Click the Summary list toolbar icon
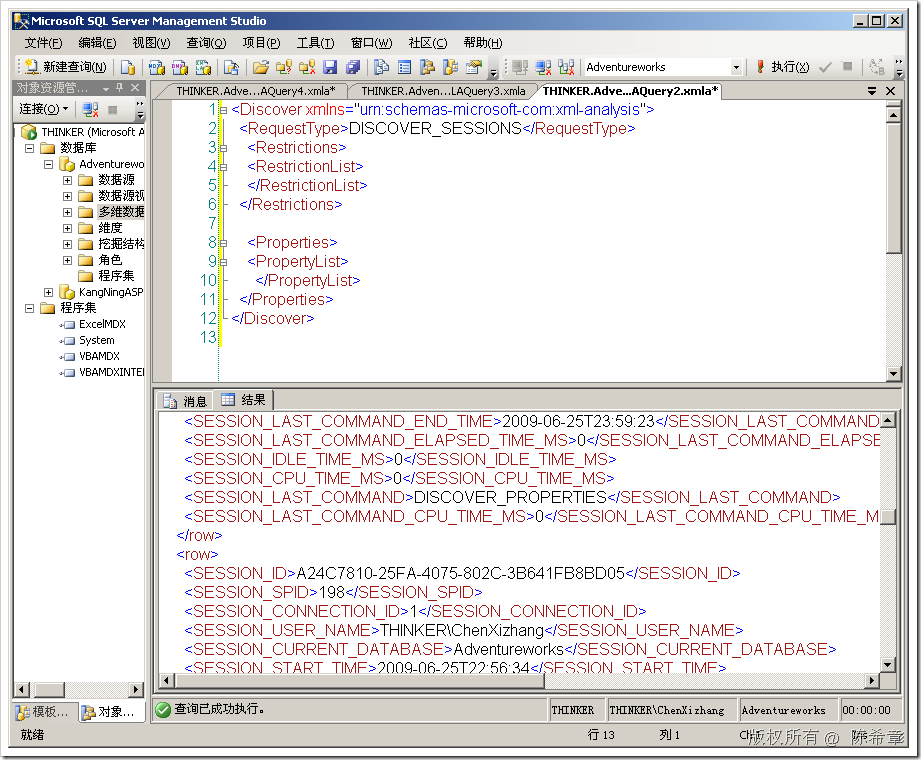The width and height of the screenshot is (921, 760). coord(405,67)
